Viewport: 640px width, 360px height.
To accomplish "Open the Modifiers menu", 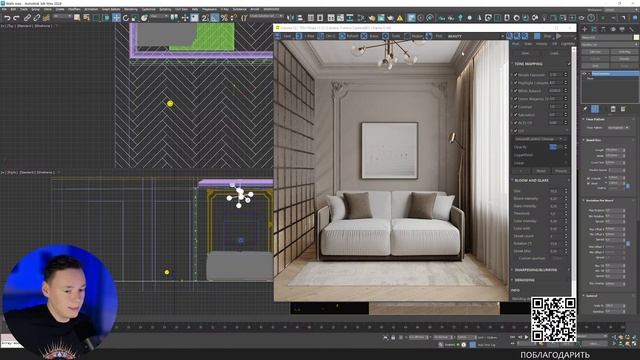I will (74, 9).
